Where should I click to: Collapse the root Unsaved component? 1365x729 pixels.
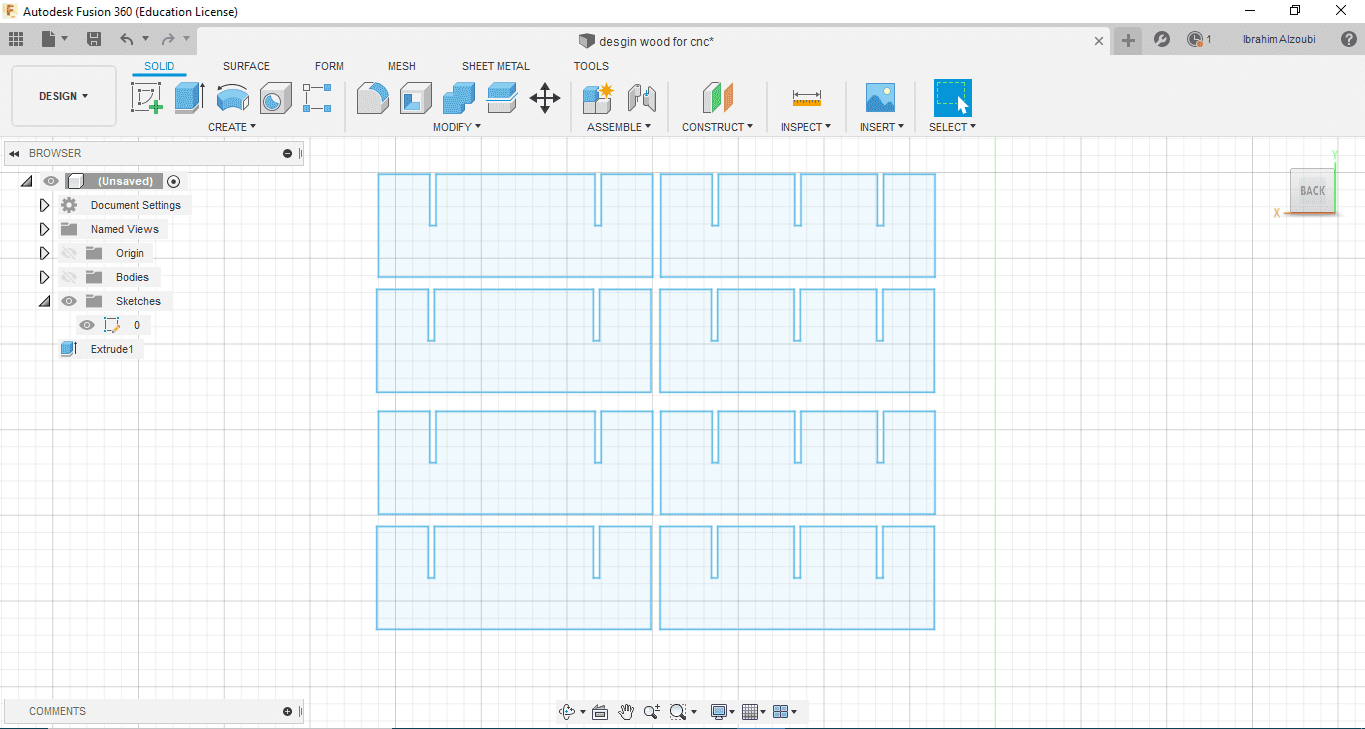pyautogui.click(x=26, y=181)
